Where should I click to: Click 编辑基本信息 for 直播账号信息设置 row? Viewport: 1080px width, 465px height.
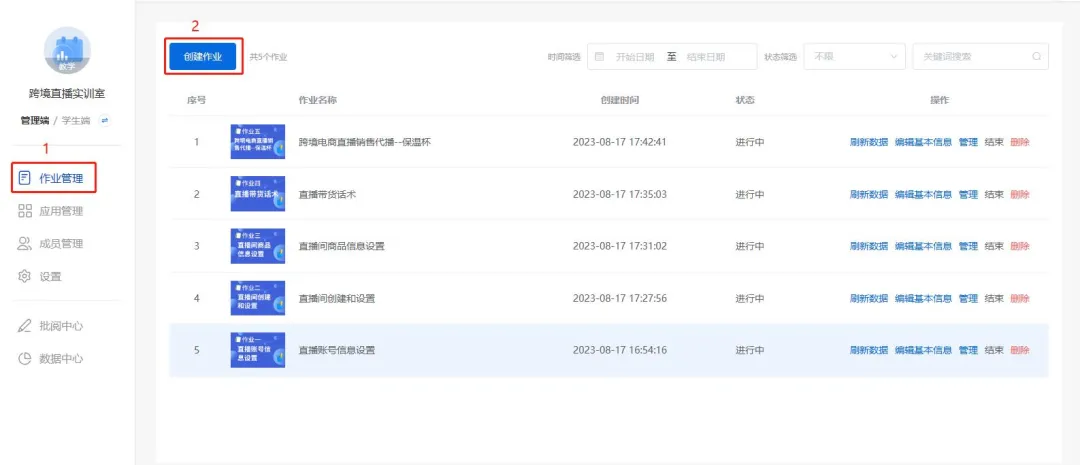pyautogui.click(x=923, y=350)
